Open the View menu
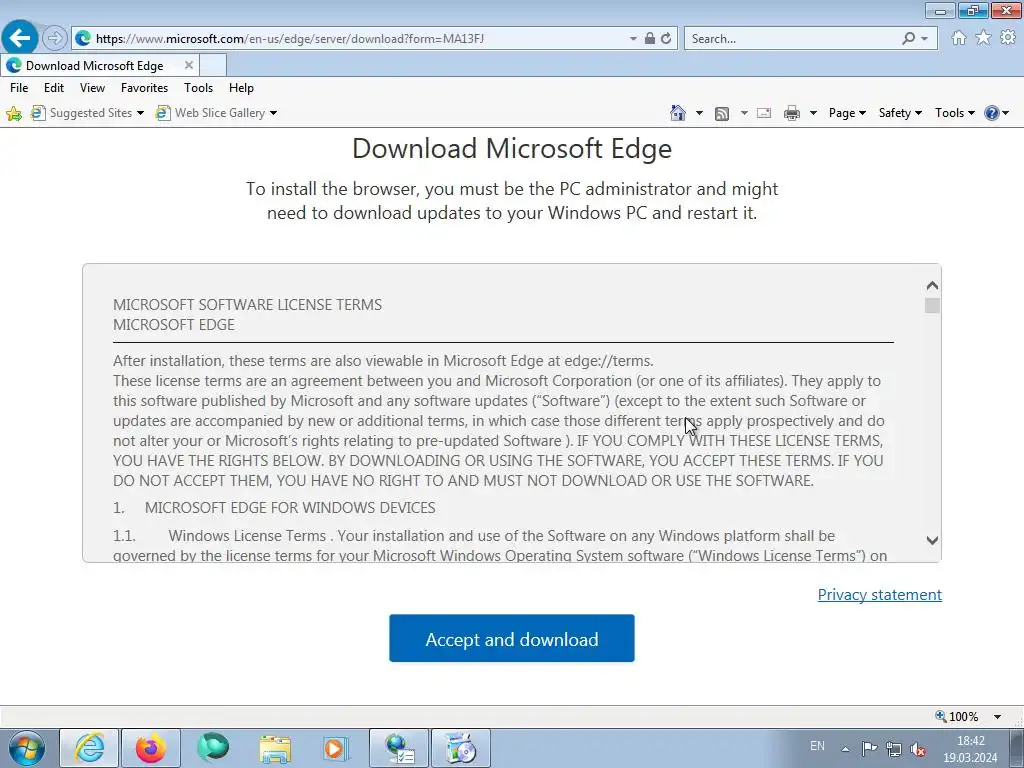The height and width of the screenshot is (768, 1024). 92,88
